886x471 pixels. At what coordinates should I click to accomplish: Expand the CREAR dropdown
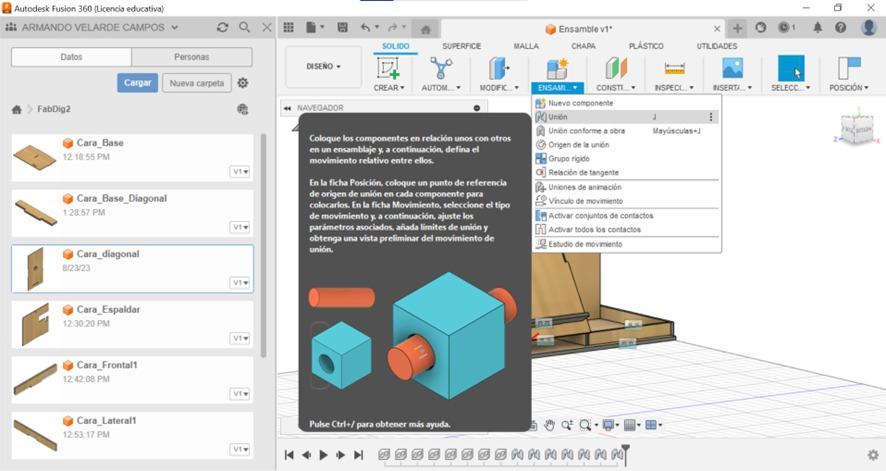pos(389,88)
